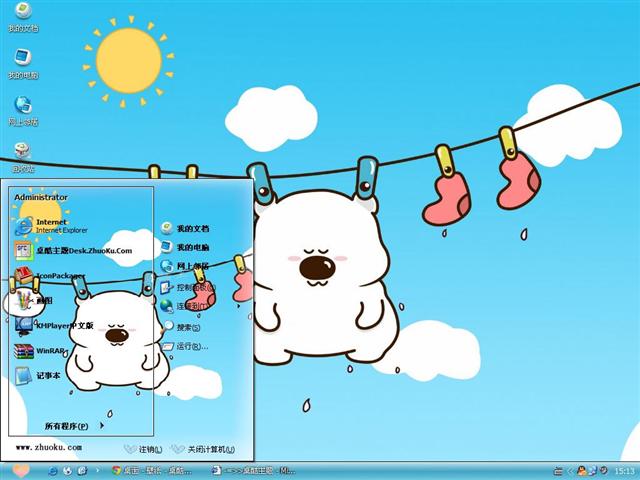640x480 pixels.
Task: Open 网上邻居 in Start menu right column
Action: pos(185,266)
